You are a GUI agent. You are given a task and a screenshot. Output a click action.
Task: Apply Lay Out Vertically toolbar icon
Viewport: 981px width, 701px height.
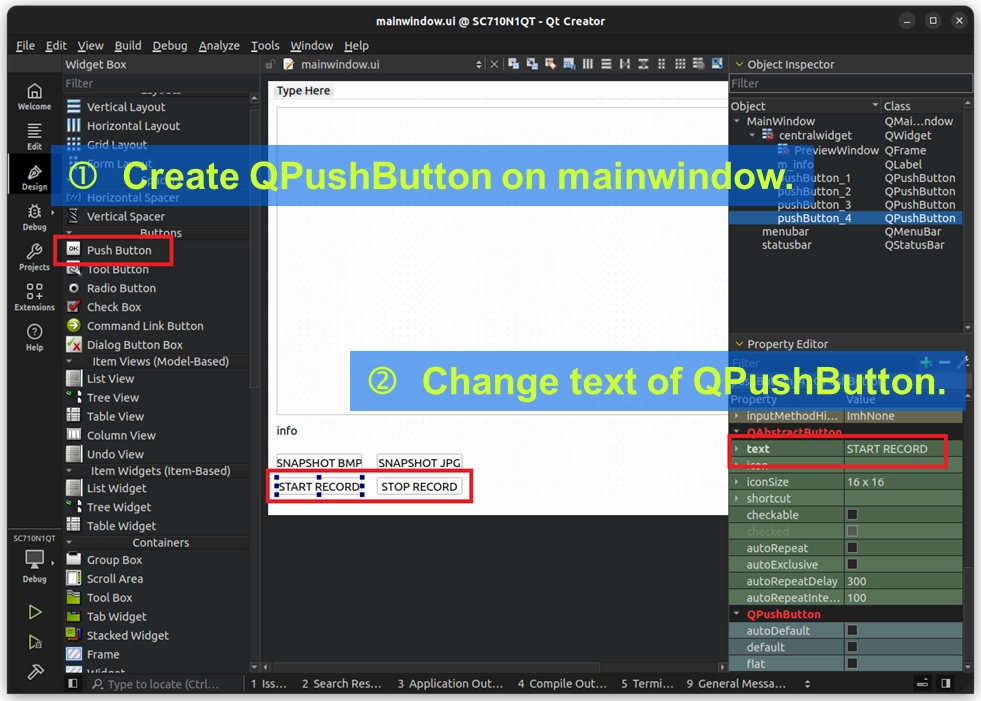pyautogui.click(x=606, y=64)
